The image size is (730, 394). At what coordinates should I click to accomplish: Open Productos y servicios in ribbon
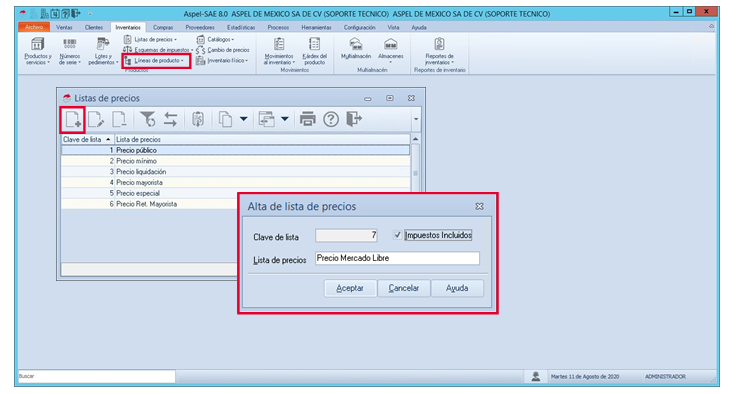point(38,51)
